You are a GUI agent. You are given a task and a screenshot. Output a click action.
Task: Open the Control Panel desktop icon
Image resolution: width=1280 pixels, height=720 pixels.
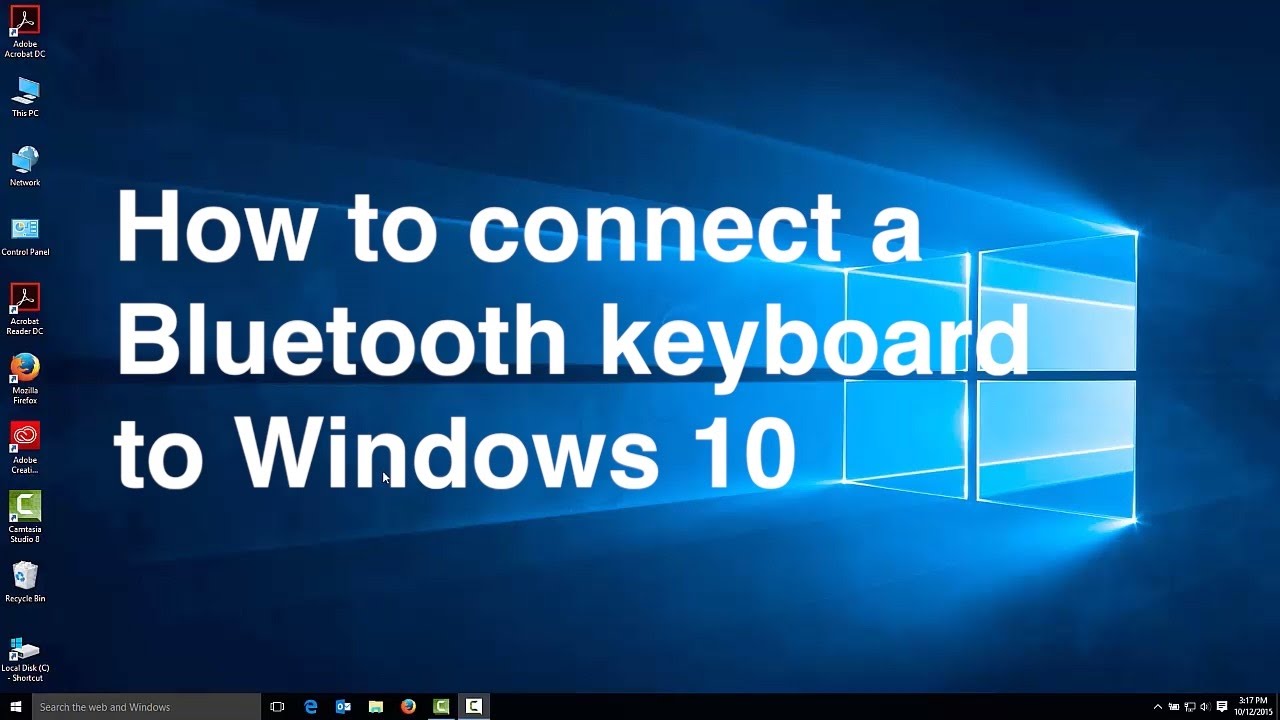point(25,237)
